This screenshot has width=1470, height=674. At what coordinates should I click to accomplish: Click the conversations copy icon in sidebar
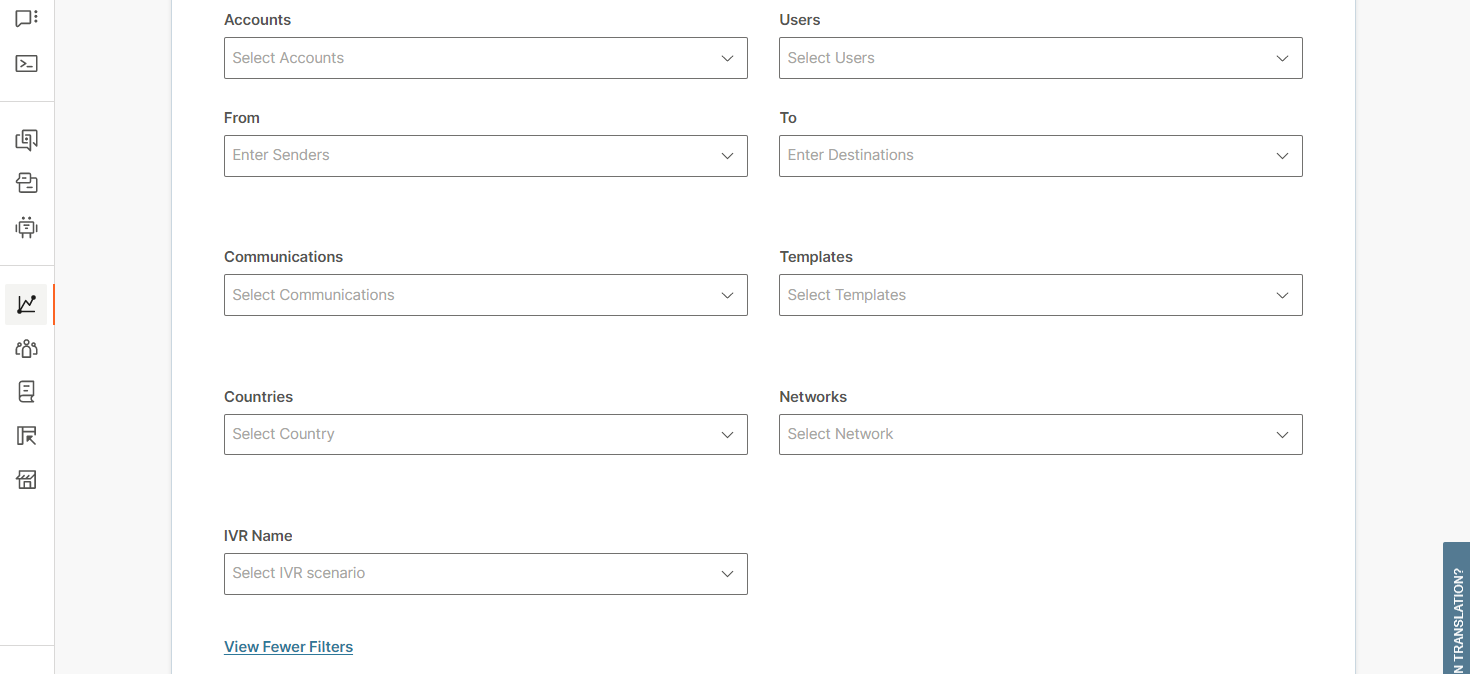(x=27, y=140)
